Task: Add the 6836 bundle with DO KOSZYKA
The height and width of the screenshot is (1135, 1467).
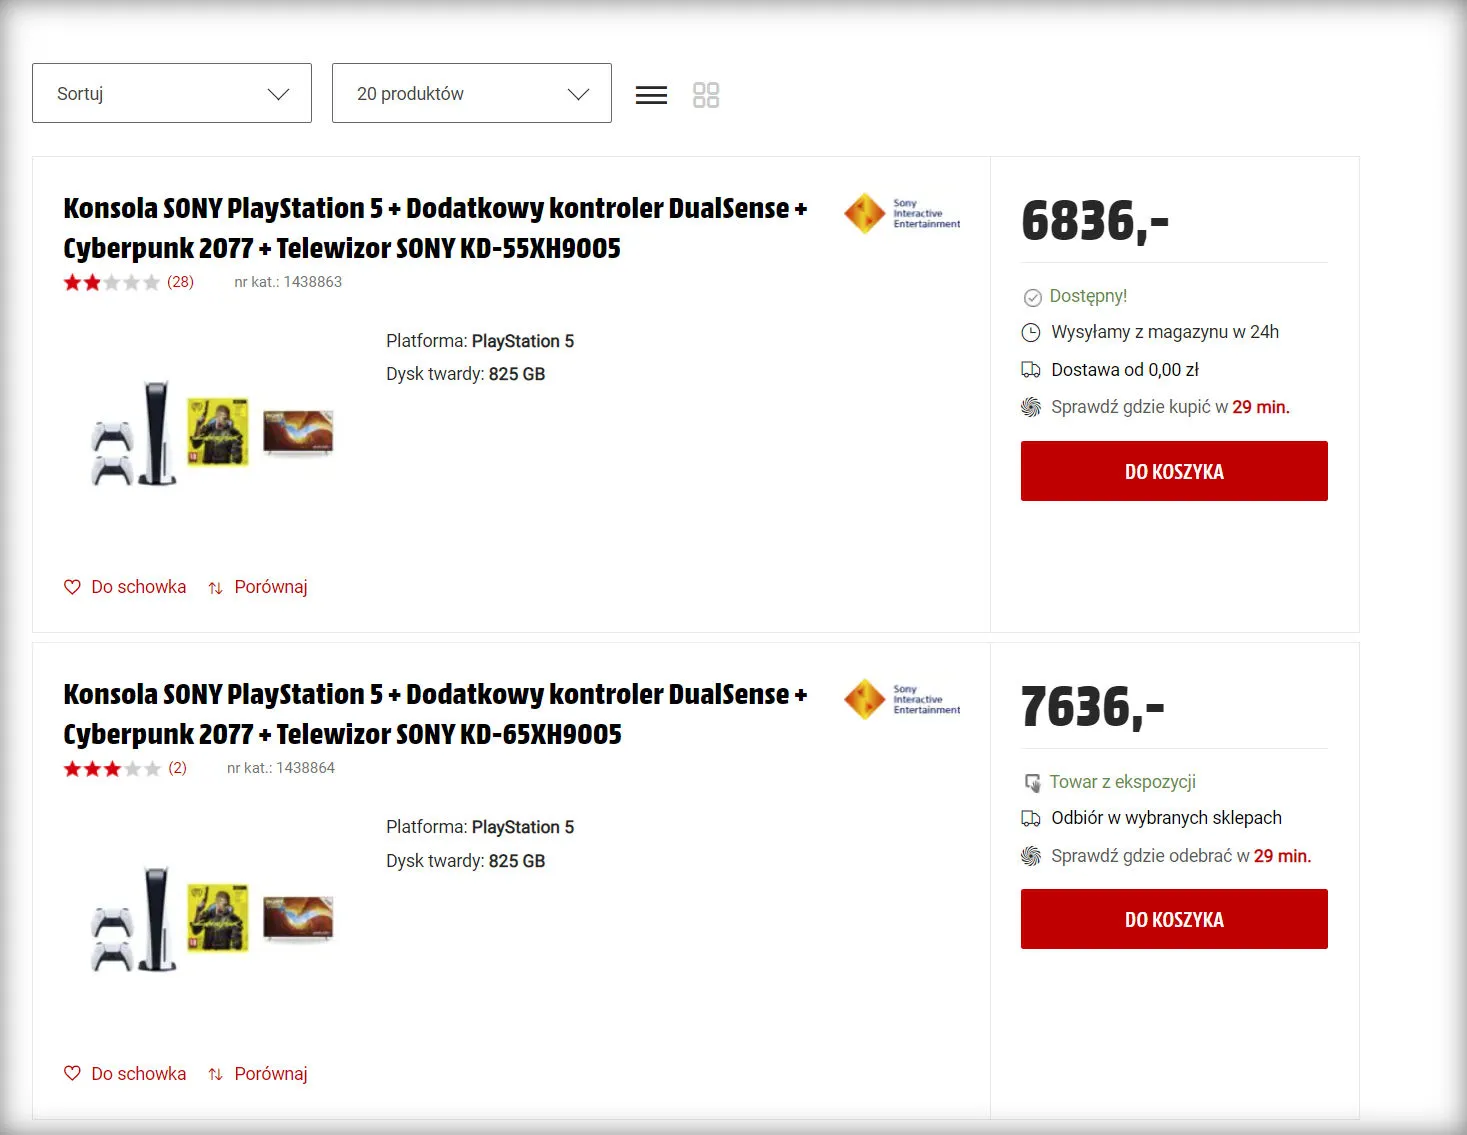Action: (x=1174, y=471)
